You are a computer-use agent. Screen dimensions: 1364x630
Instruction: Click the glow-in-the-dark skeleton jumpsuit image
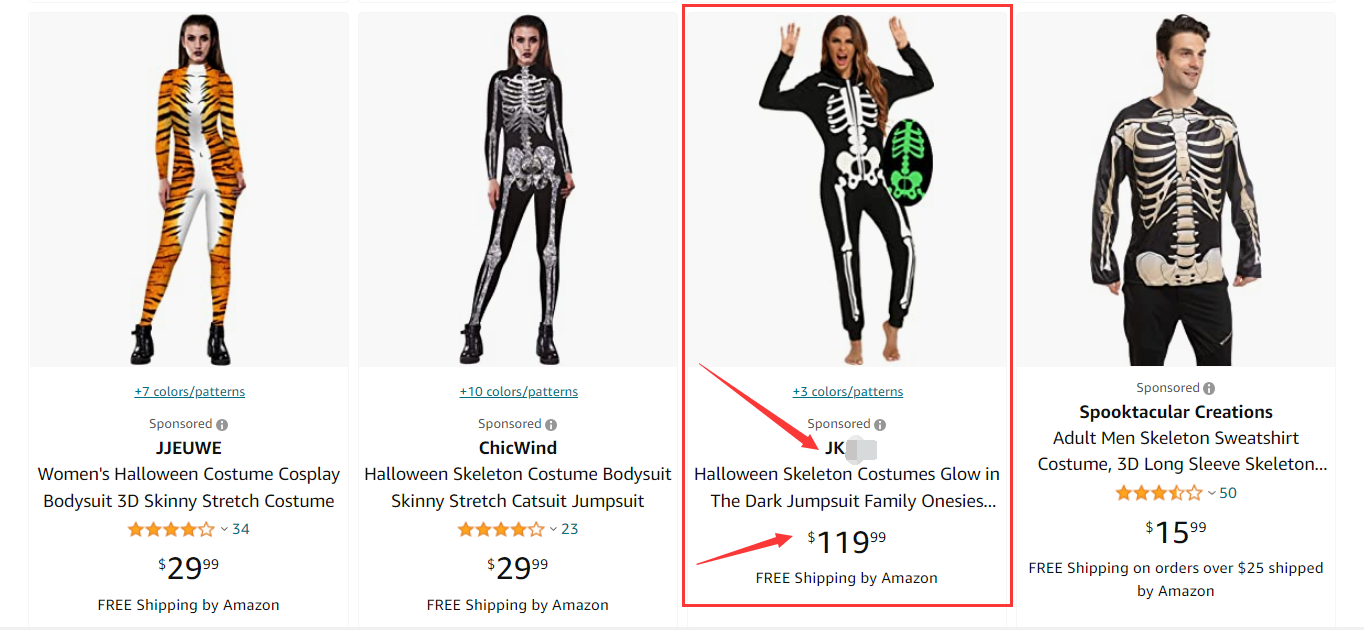tap(847, 190)
